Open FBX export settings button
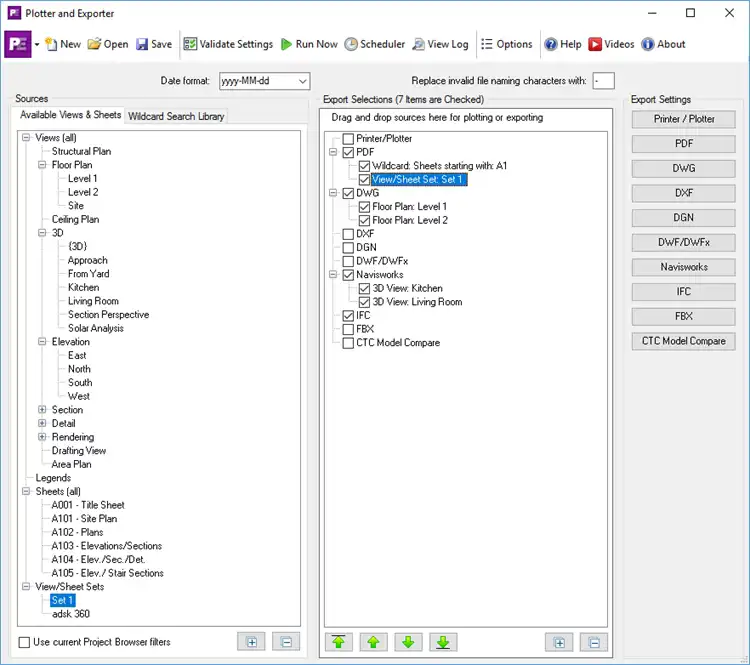 pyautogui.click(x=683, y=316)
